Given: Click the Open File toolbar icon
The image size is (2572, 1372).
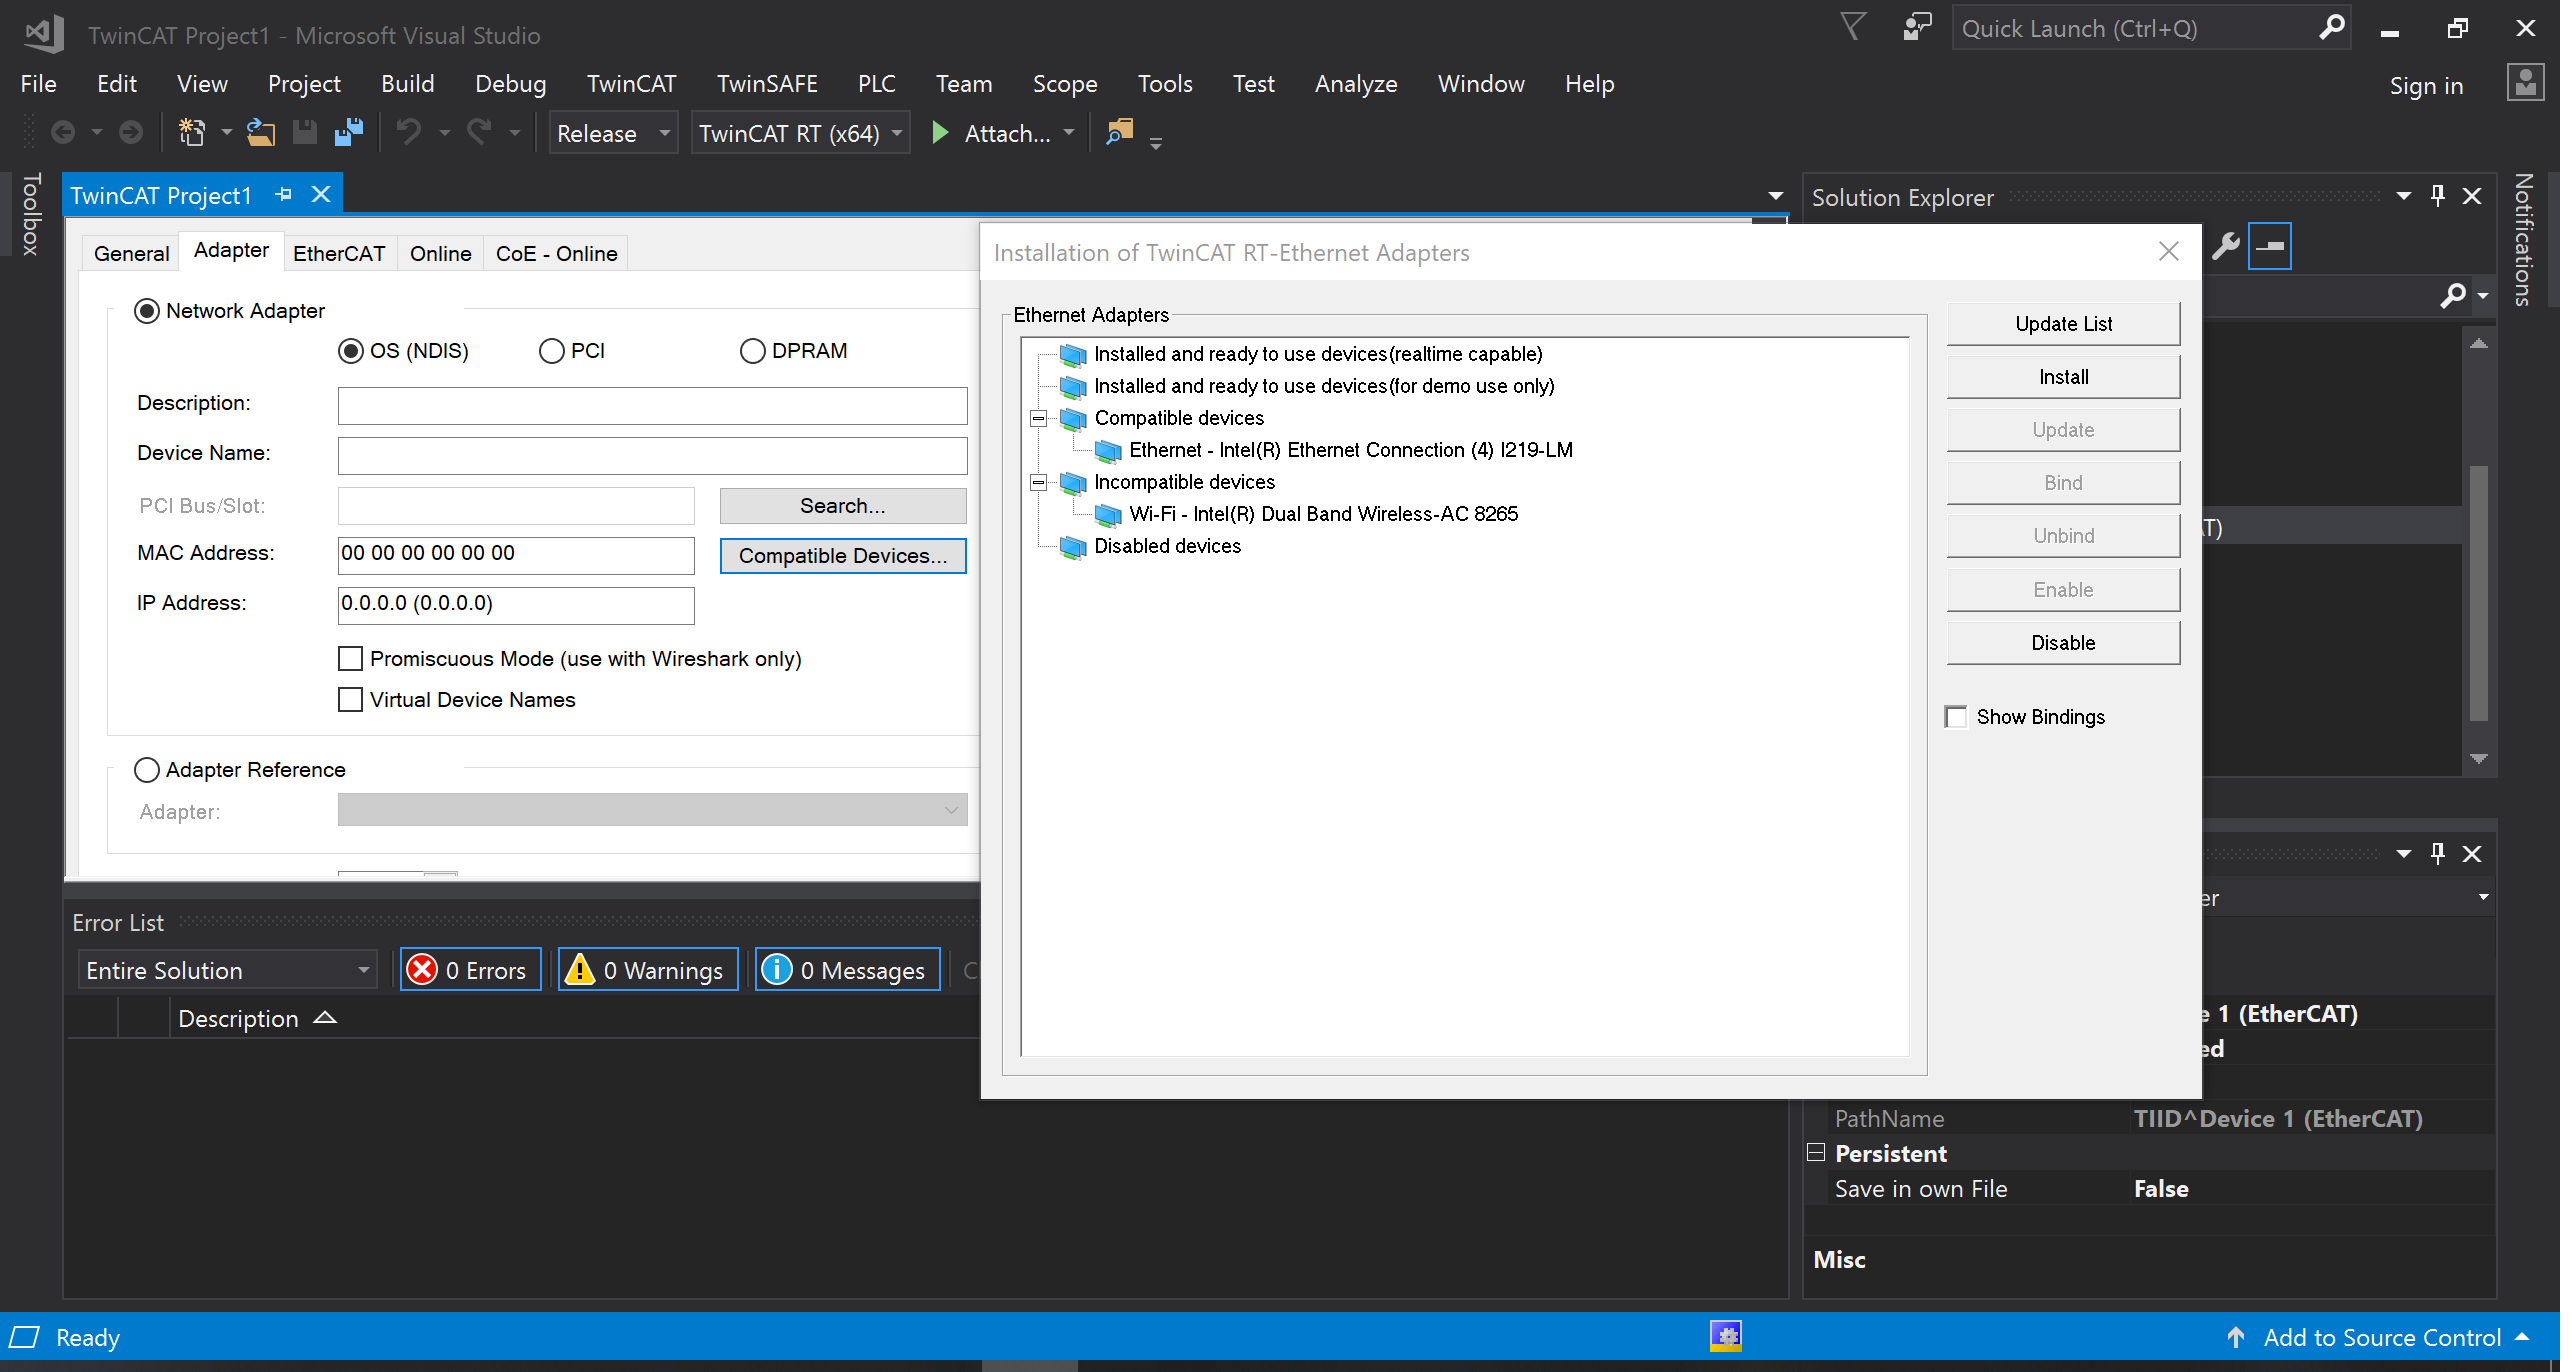Looking at the screenshot, I should (x=261, y=132).
